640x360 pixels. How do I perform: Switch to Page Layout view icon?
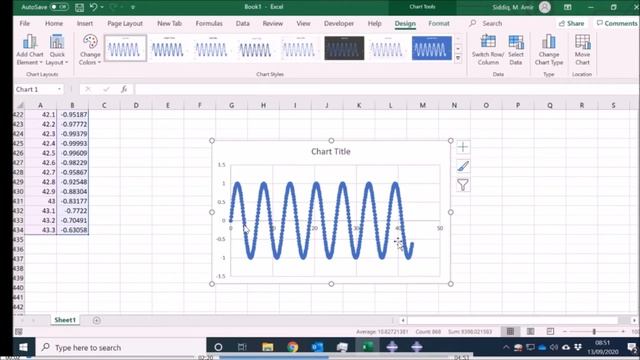(530, 331)
